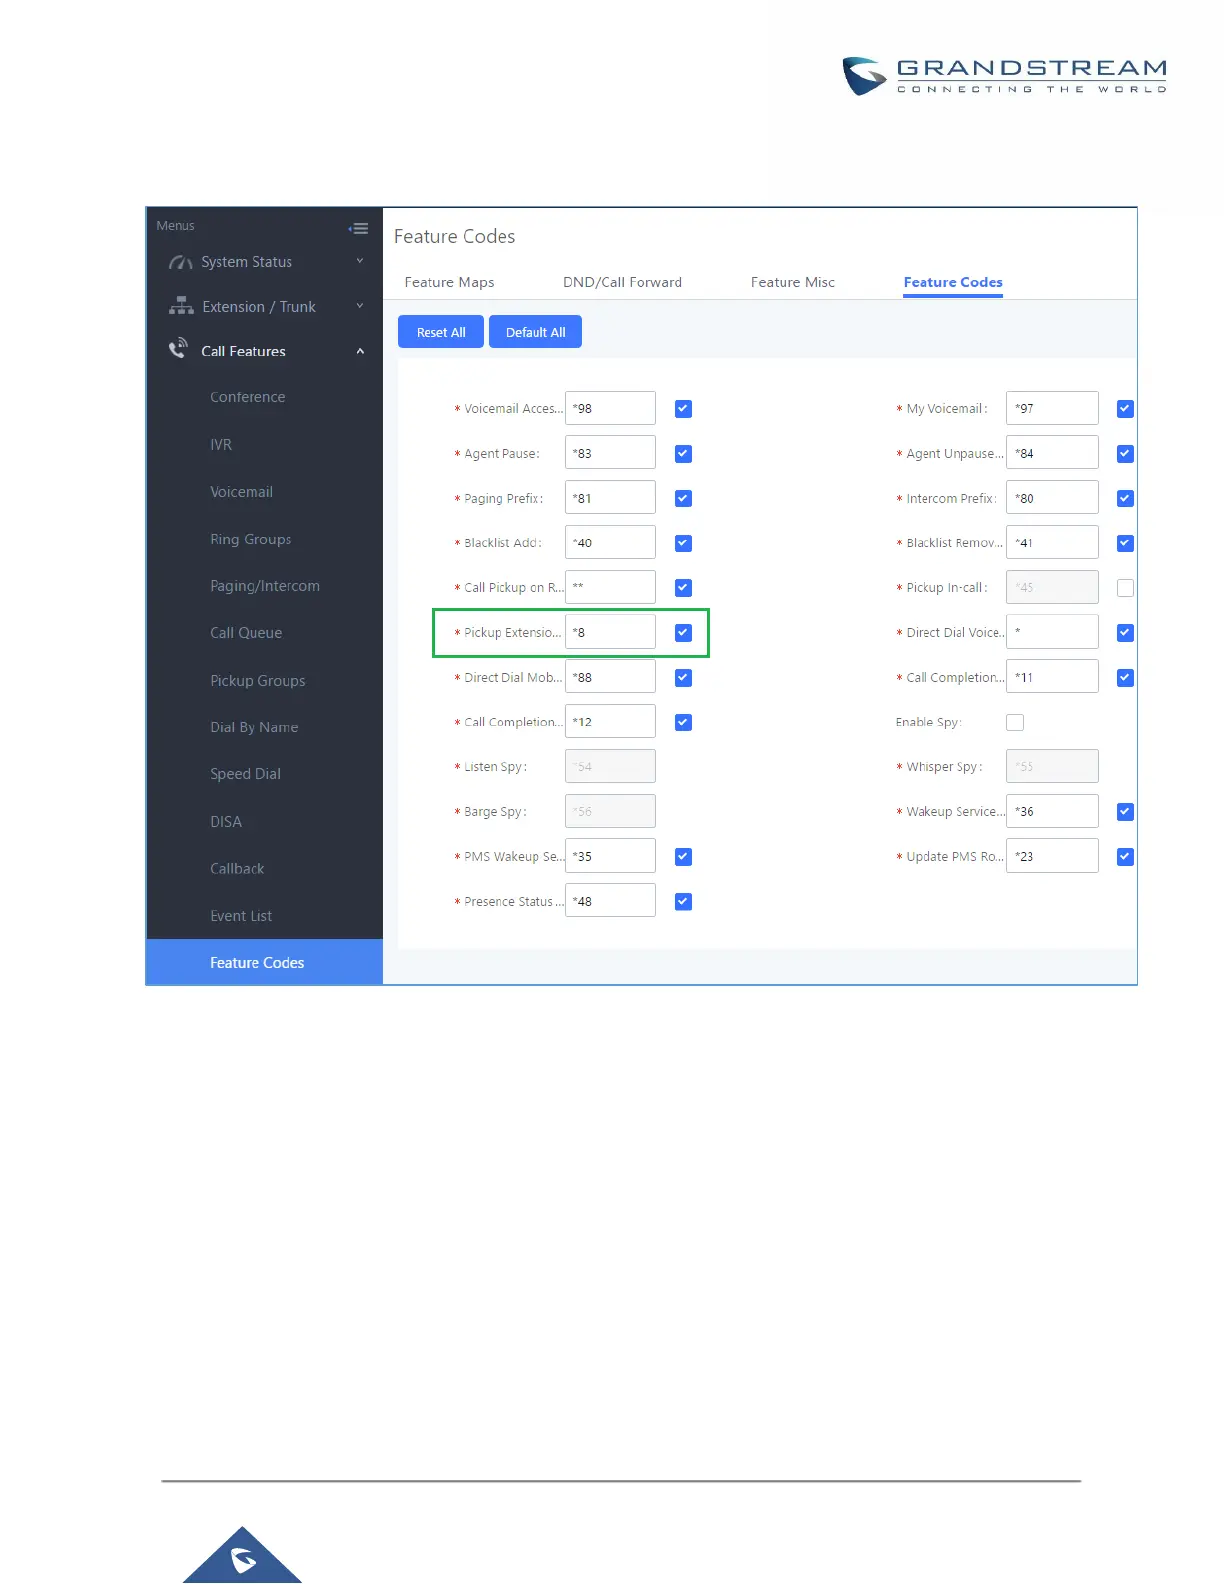Image resolution: width=1224 pixels, height=1584 pixels.
Task: Click the Reset All button
Action: point(441,332)
